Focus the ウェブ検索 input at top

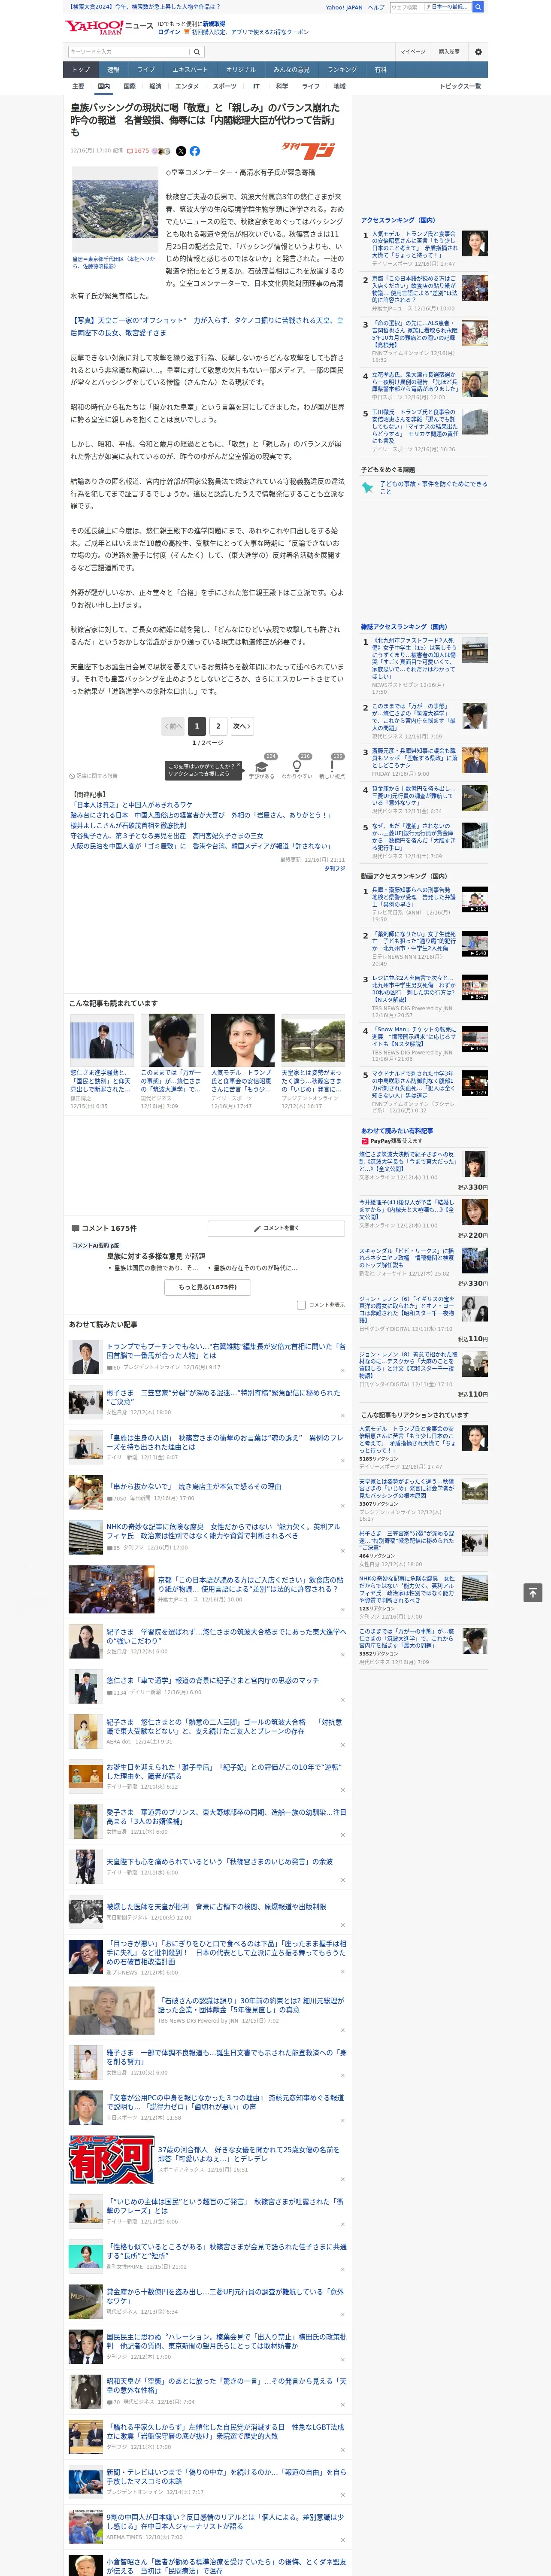406,7
